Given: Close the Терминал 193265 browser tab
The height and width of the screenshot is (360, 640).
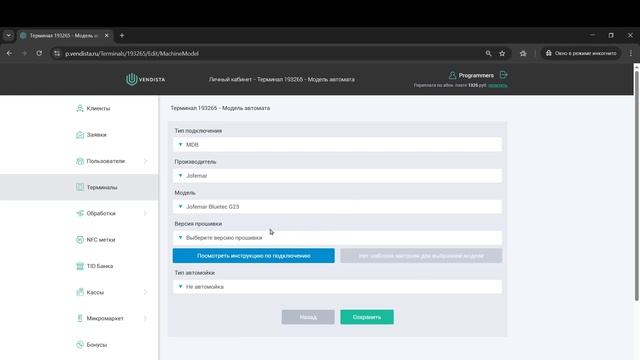Looking at the screenshot, I should tap(107, 36).
